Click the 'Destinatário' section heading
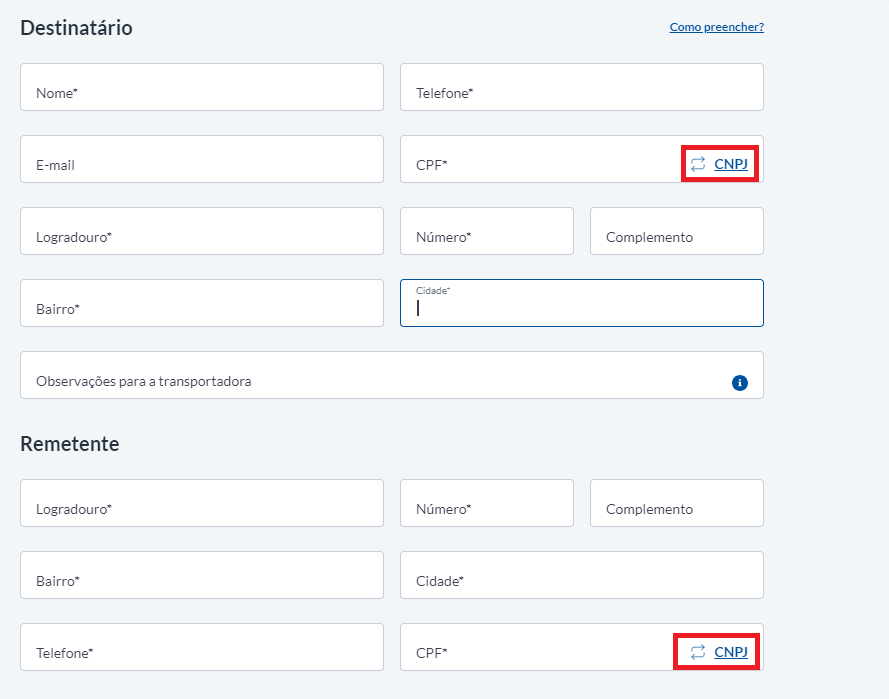Screen dimensions: 889x699 point(77,28)
